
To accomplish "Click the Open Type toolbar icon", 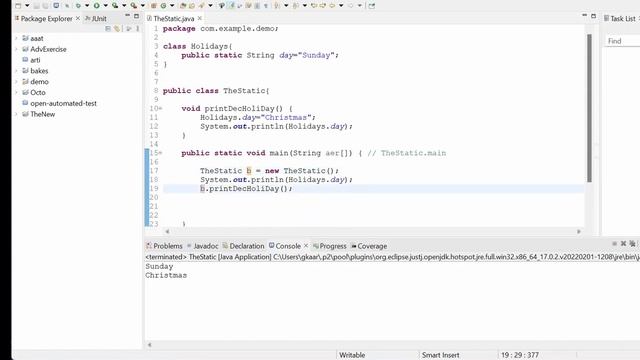I will coord(182,6).
